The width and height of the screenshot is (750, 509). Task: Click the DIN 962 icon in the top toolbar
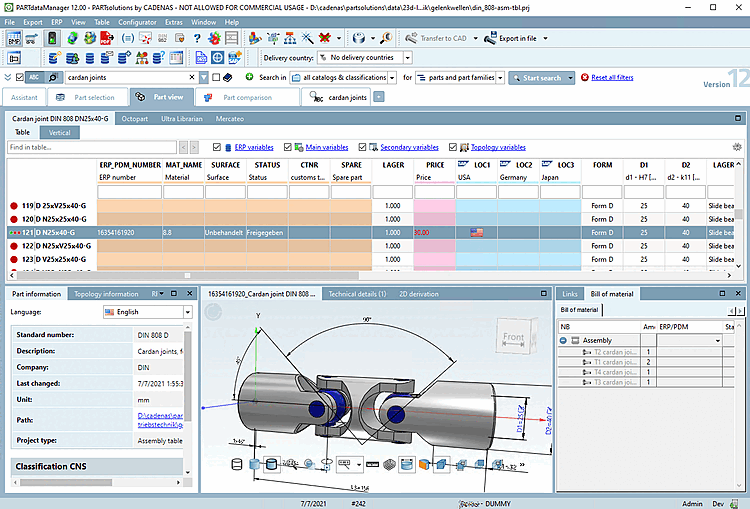162,38
